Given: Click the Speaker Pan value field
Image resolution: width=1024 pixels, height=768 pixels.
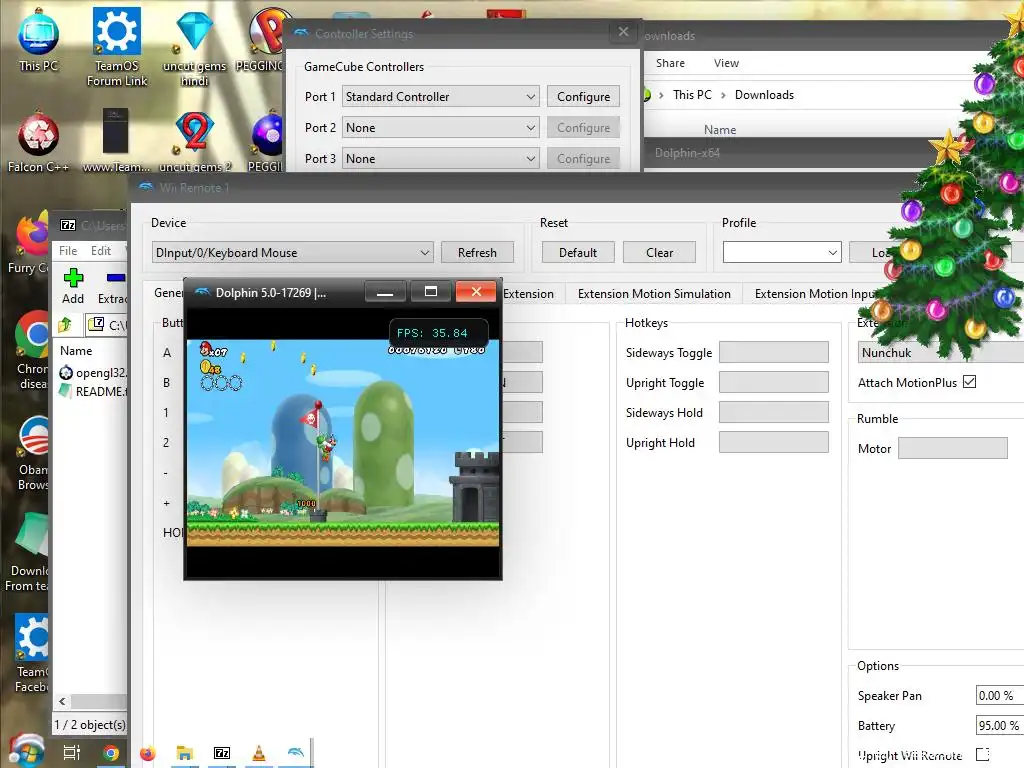Looking at the screenshot, I should tap(999, 696).
